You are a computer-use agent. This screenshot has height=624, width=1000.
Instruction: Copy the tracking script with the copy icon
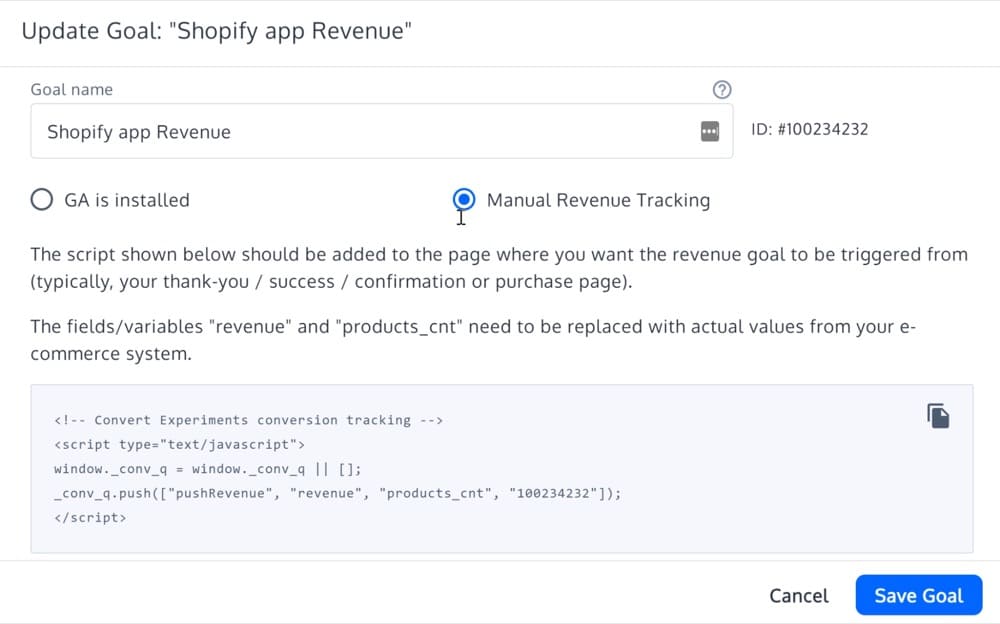(937, 416)
